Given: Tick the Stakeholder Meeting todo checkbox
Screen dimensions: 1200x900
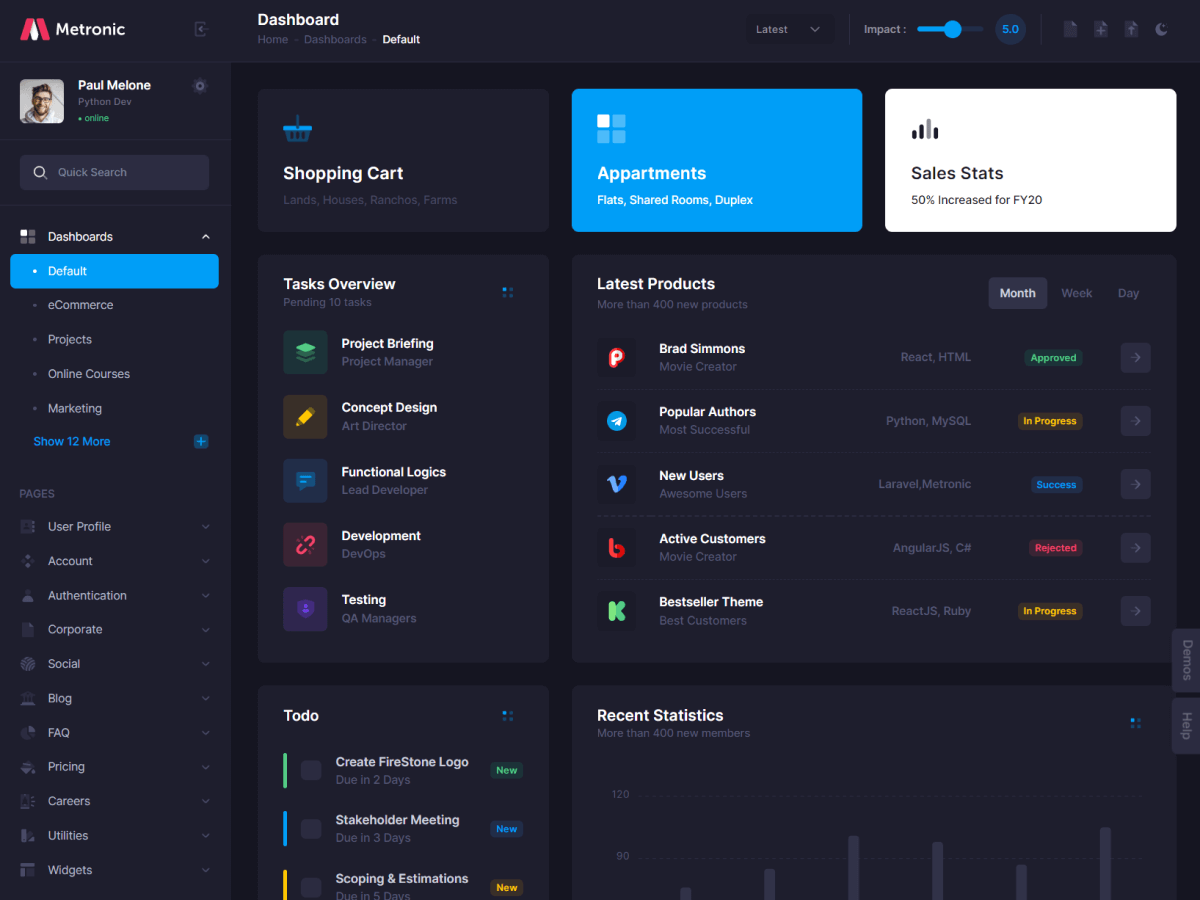Looking at the screenshot, I should click(x=311, y=829).
